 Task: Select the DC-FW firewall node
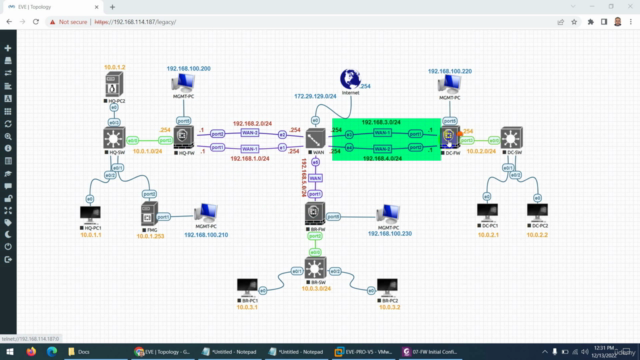(450, 138)
